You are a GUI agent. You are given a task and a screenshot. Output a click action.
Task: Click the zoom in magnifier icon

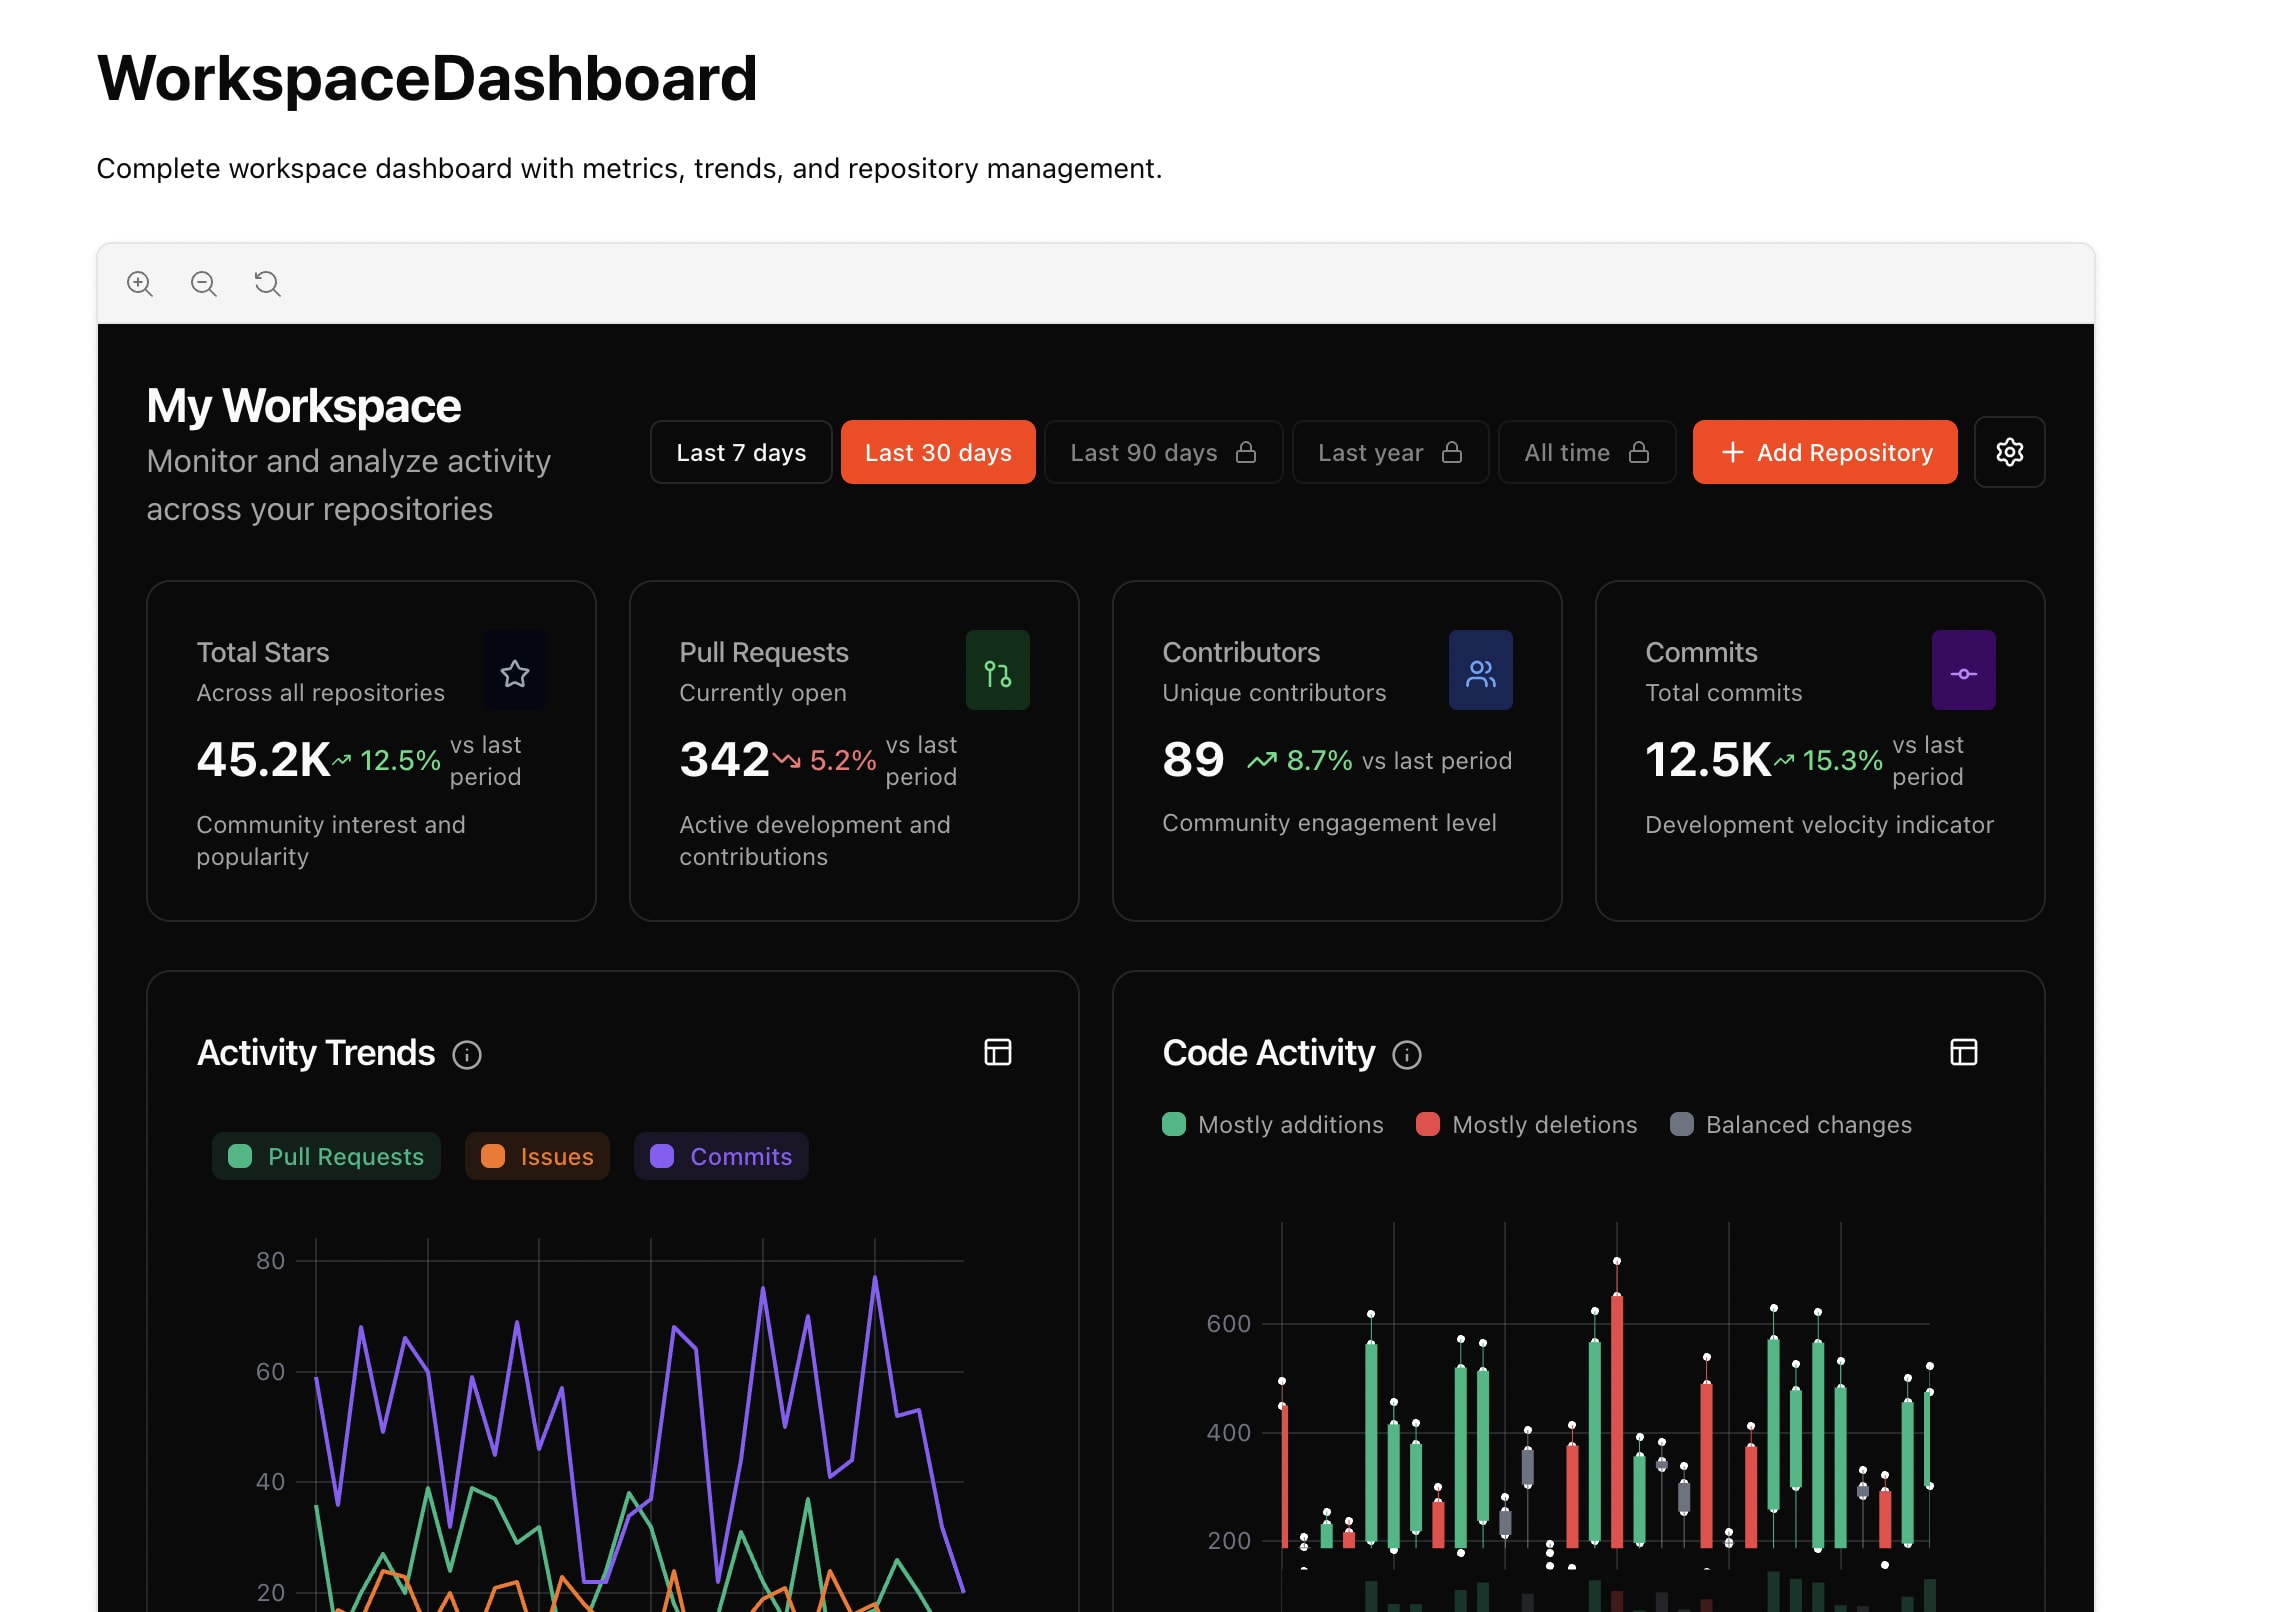click(x=140, y=284)
